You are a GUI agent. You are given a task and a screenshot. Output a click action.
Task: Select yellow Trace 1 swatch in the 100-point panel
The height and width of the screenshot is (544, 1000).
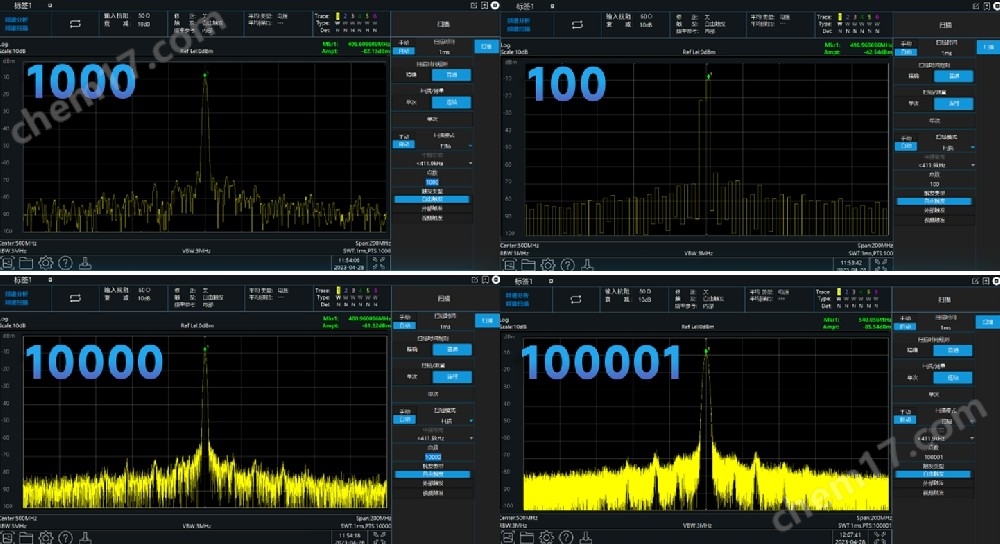840,17
